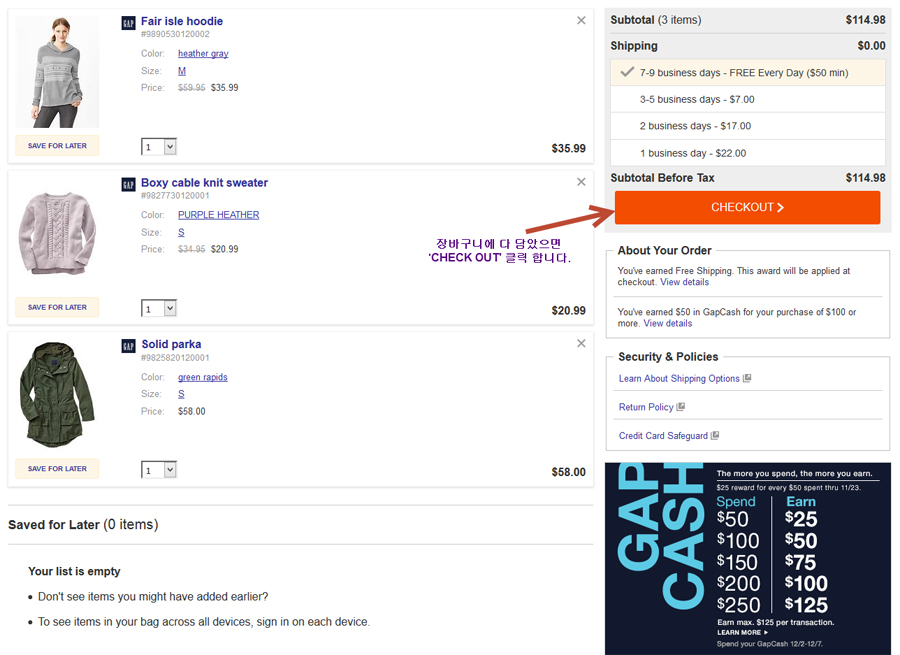Click LEARN MORE in GapCash banner

pyautogui.click(x=742, y=632)
